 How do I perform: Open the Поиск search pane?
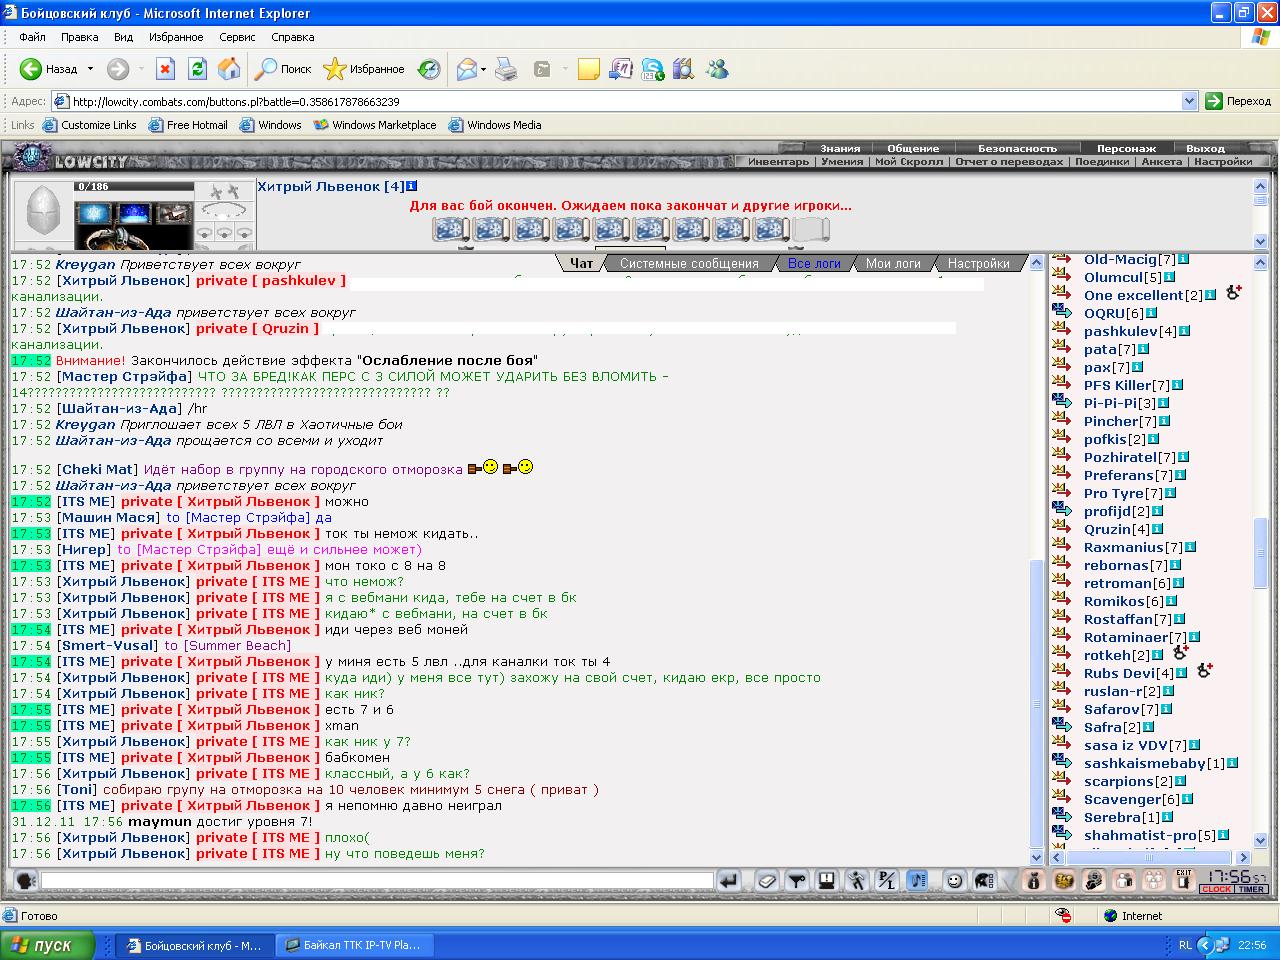coord(283,69)
